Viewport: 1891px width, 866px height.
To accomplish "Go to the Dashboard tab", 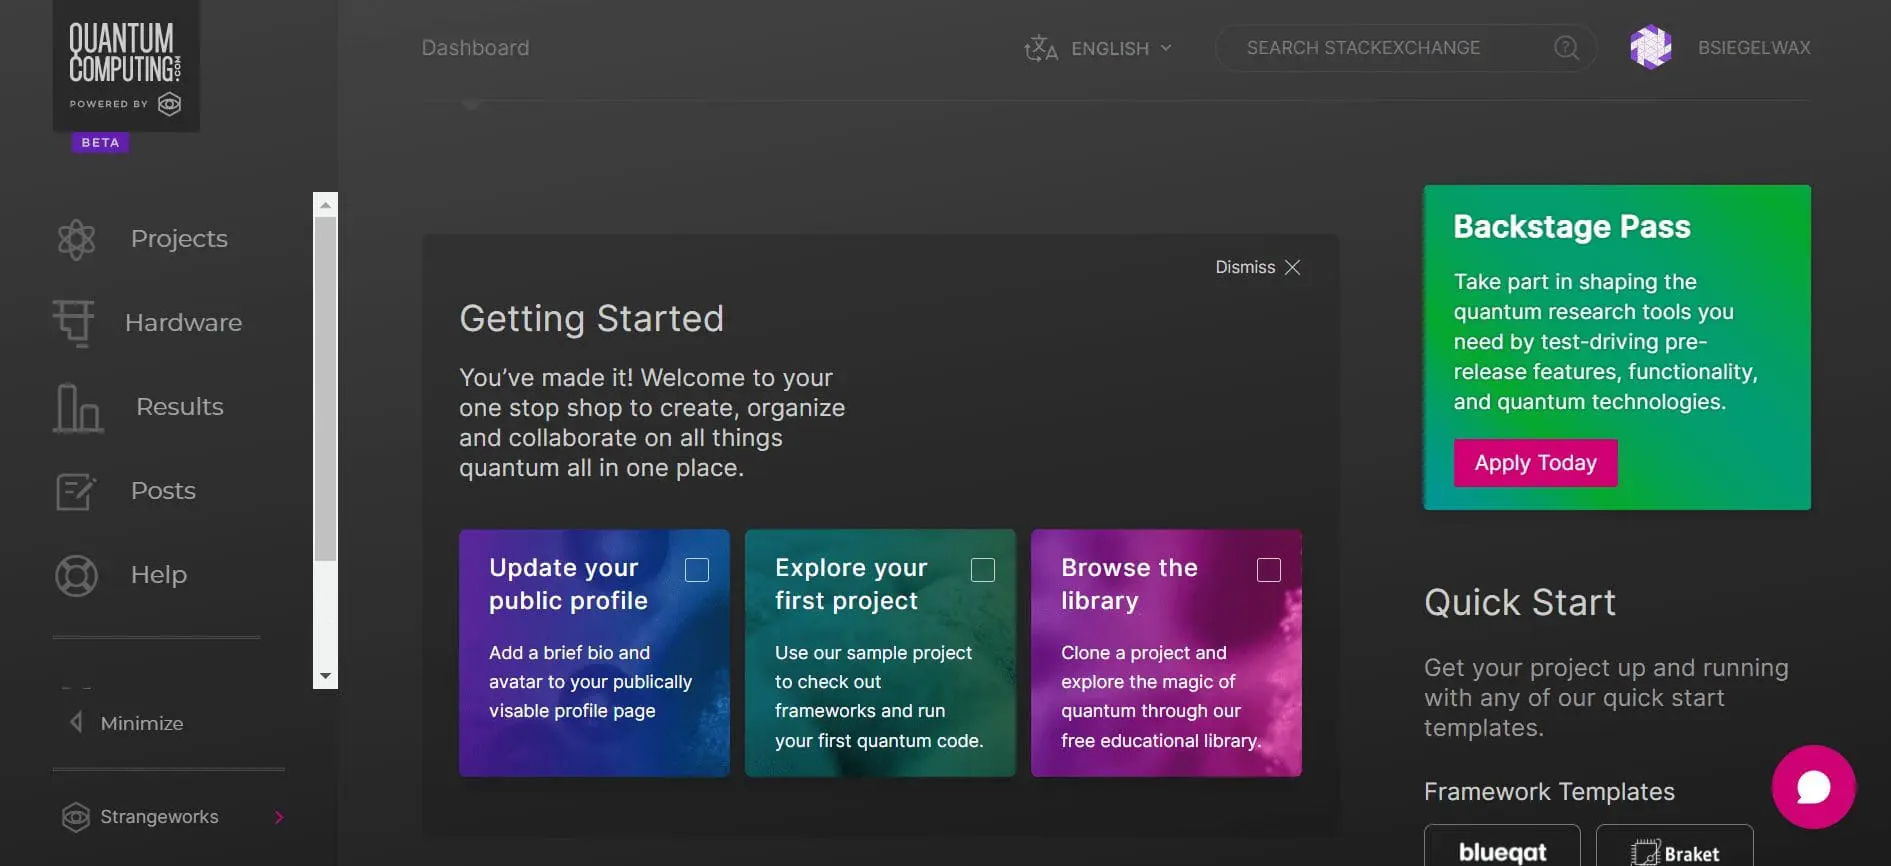I will 475,48.
